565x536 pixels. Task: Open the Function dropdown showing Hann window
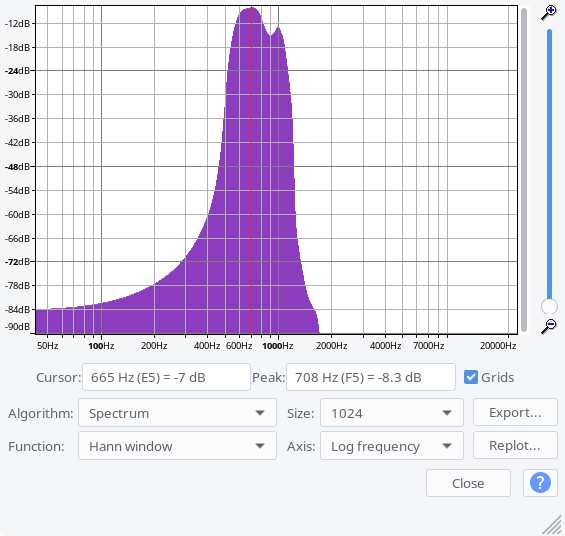[177, 446]
